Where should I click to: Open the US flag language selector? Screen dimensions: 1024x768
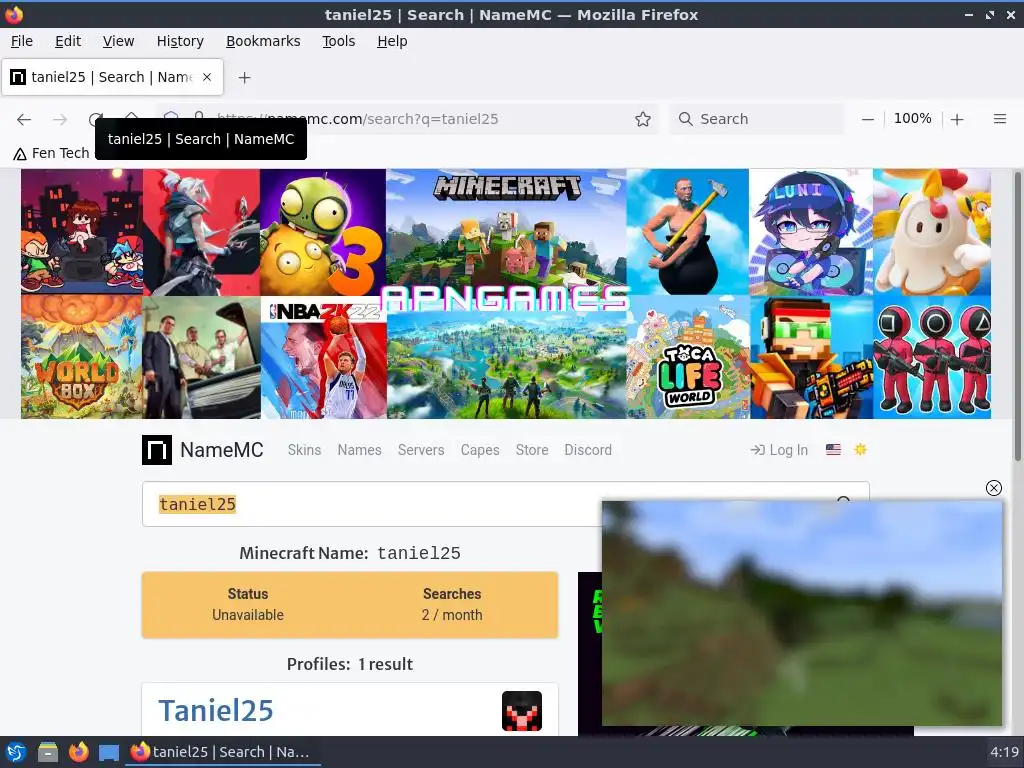[x=833, y=449]
